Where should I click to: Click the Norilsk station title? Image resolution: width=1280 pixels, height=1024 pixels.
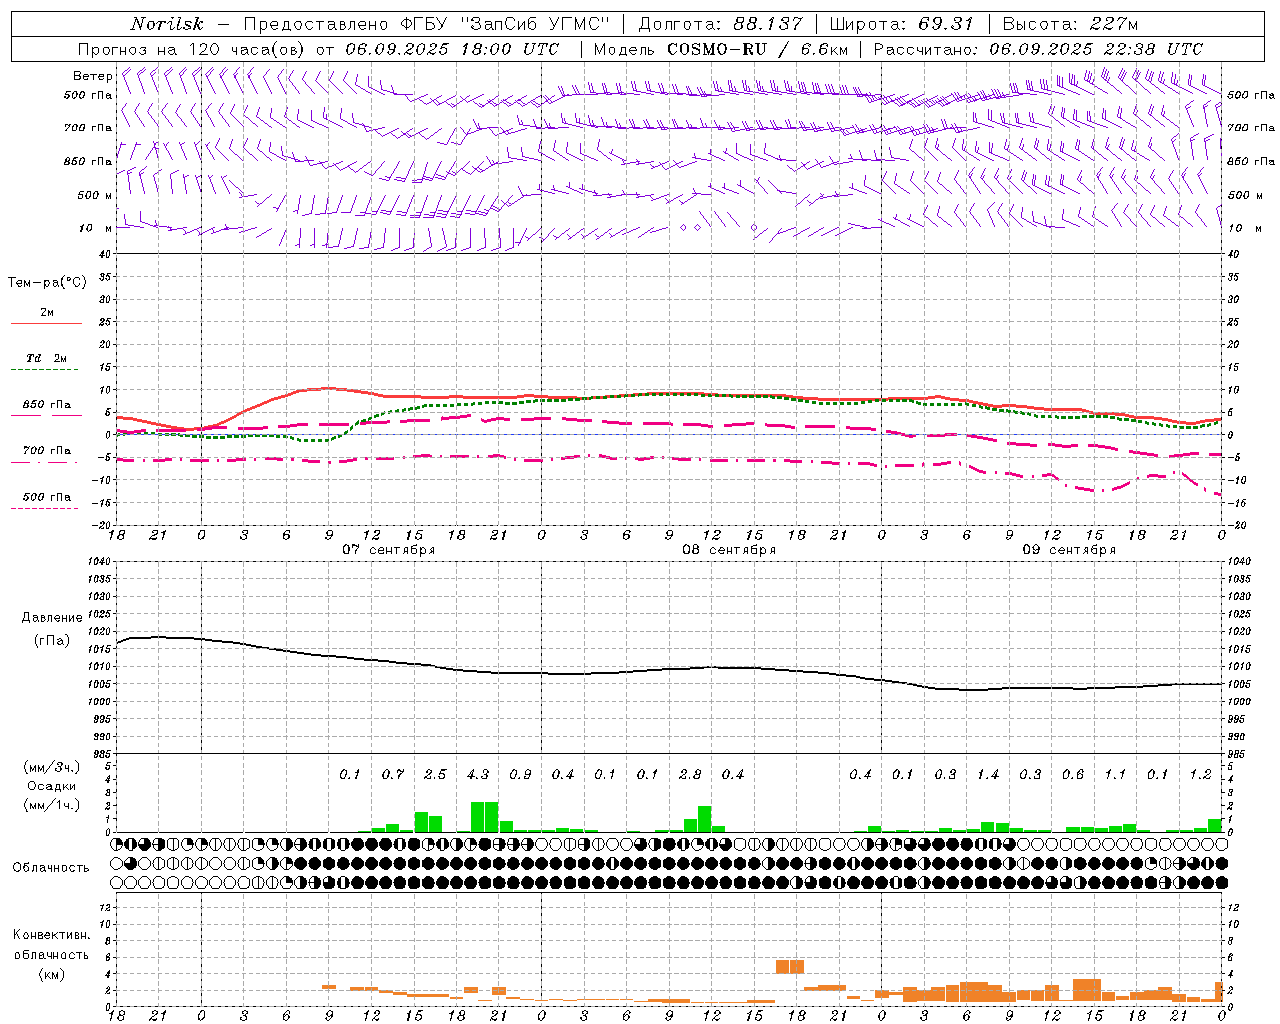(x=167, y=24)
